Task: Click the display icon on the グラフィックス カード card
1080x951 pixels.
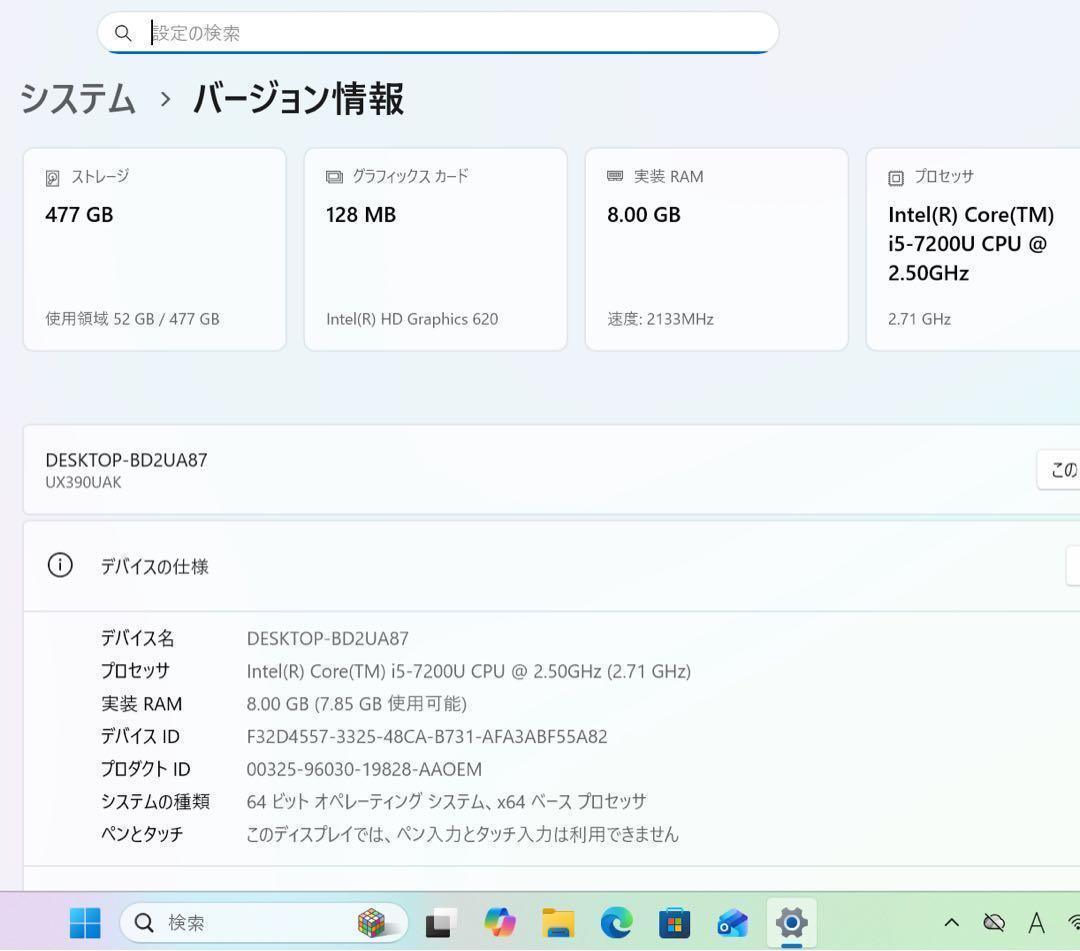Action: pyautogui.click(x=334, y=176)
